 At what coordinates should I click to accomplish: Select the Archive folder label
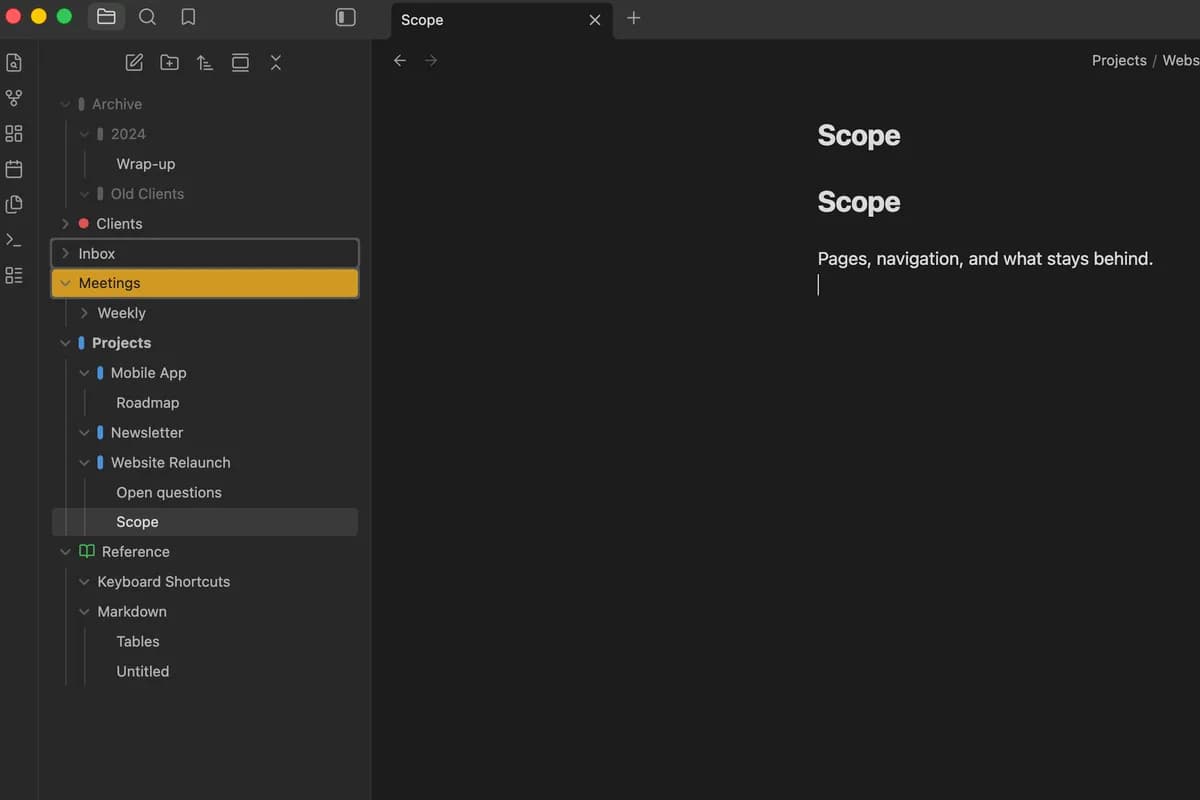117,104
